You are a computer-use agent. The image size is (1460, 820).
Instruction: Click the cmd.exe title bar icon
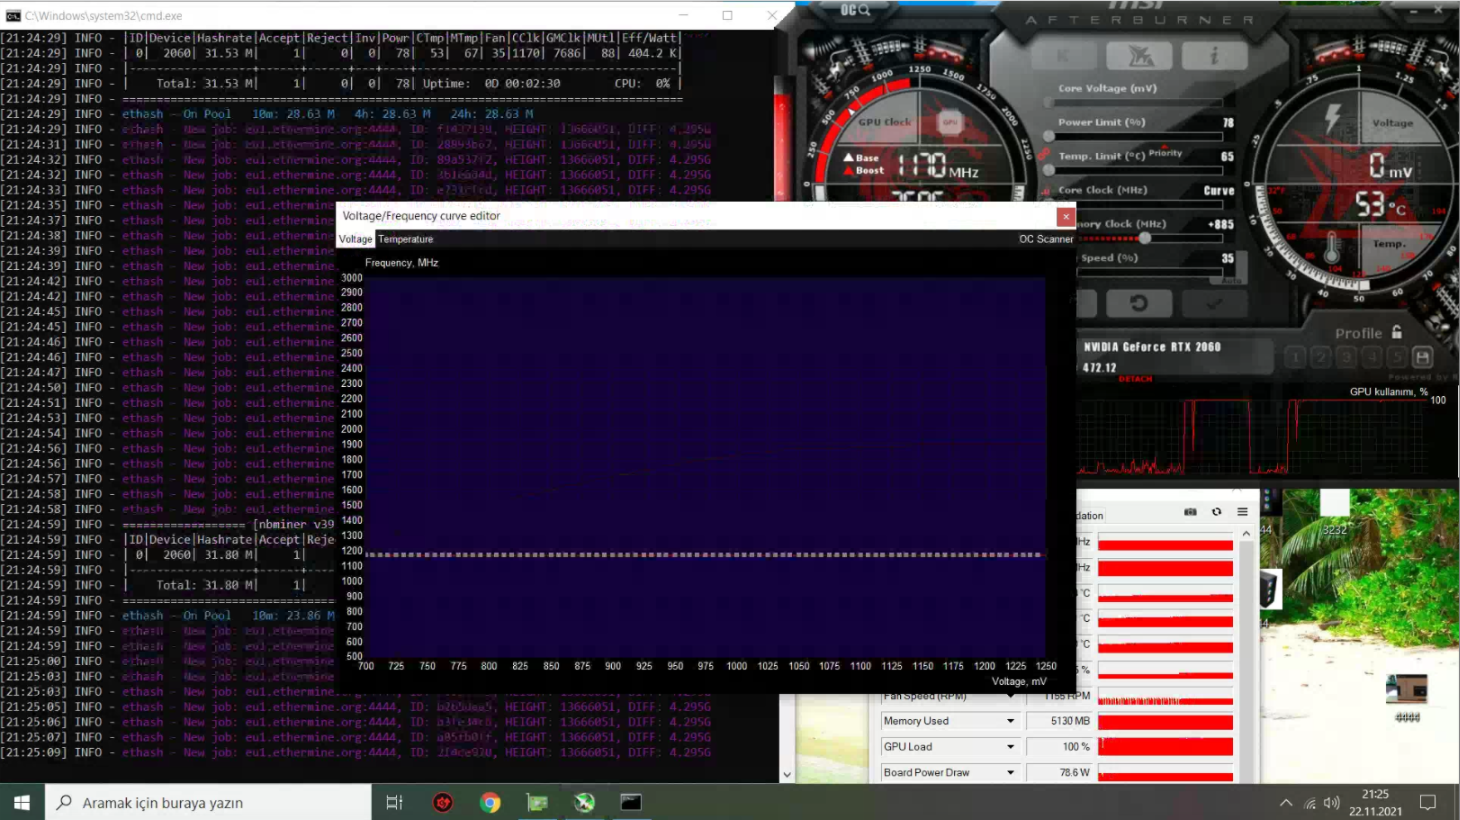[x=13, y=15]
